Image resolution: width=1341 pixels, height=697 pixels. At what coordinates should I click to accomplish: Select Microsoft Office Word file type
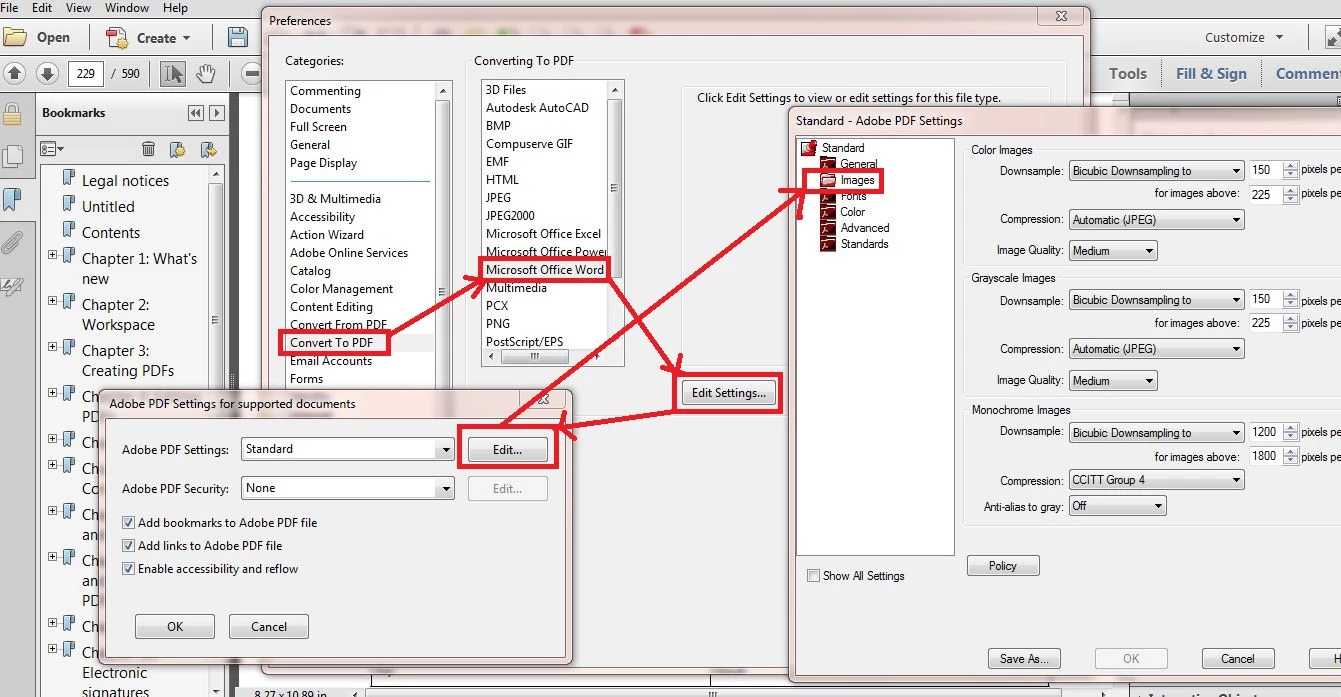[545, 270]
